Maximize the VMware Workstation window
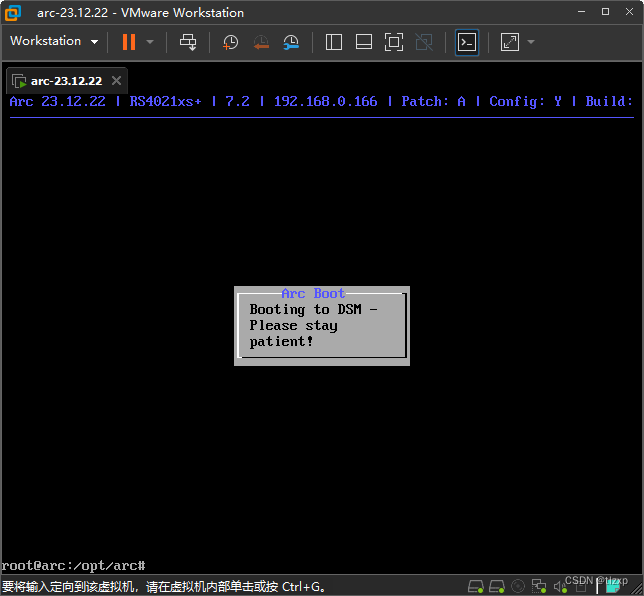The image size is (644, 596). (x=605, y=12)
